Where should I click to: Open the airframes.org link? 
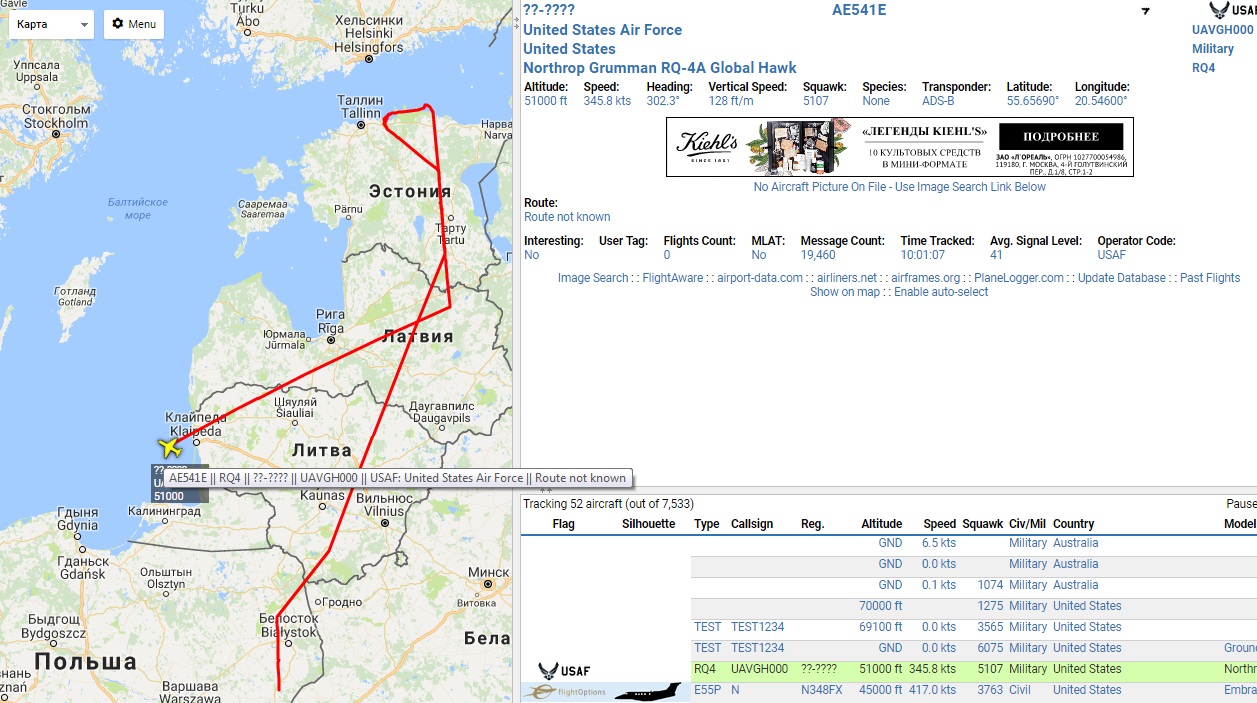pos(925,278)
